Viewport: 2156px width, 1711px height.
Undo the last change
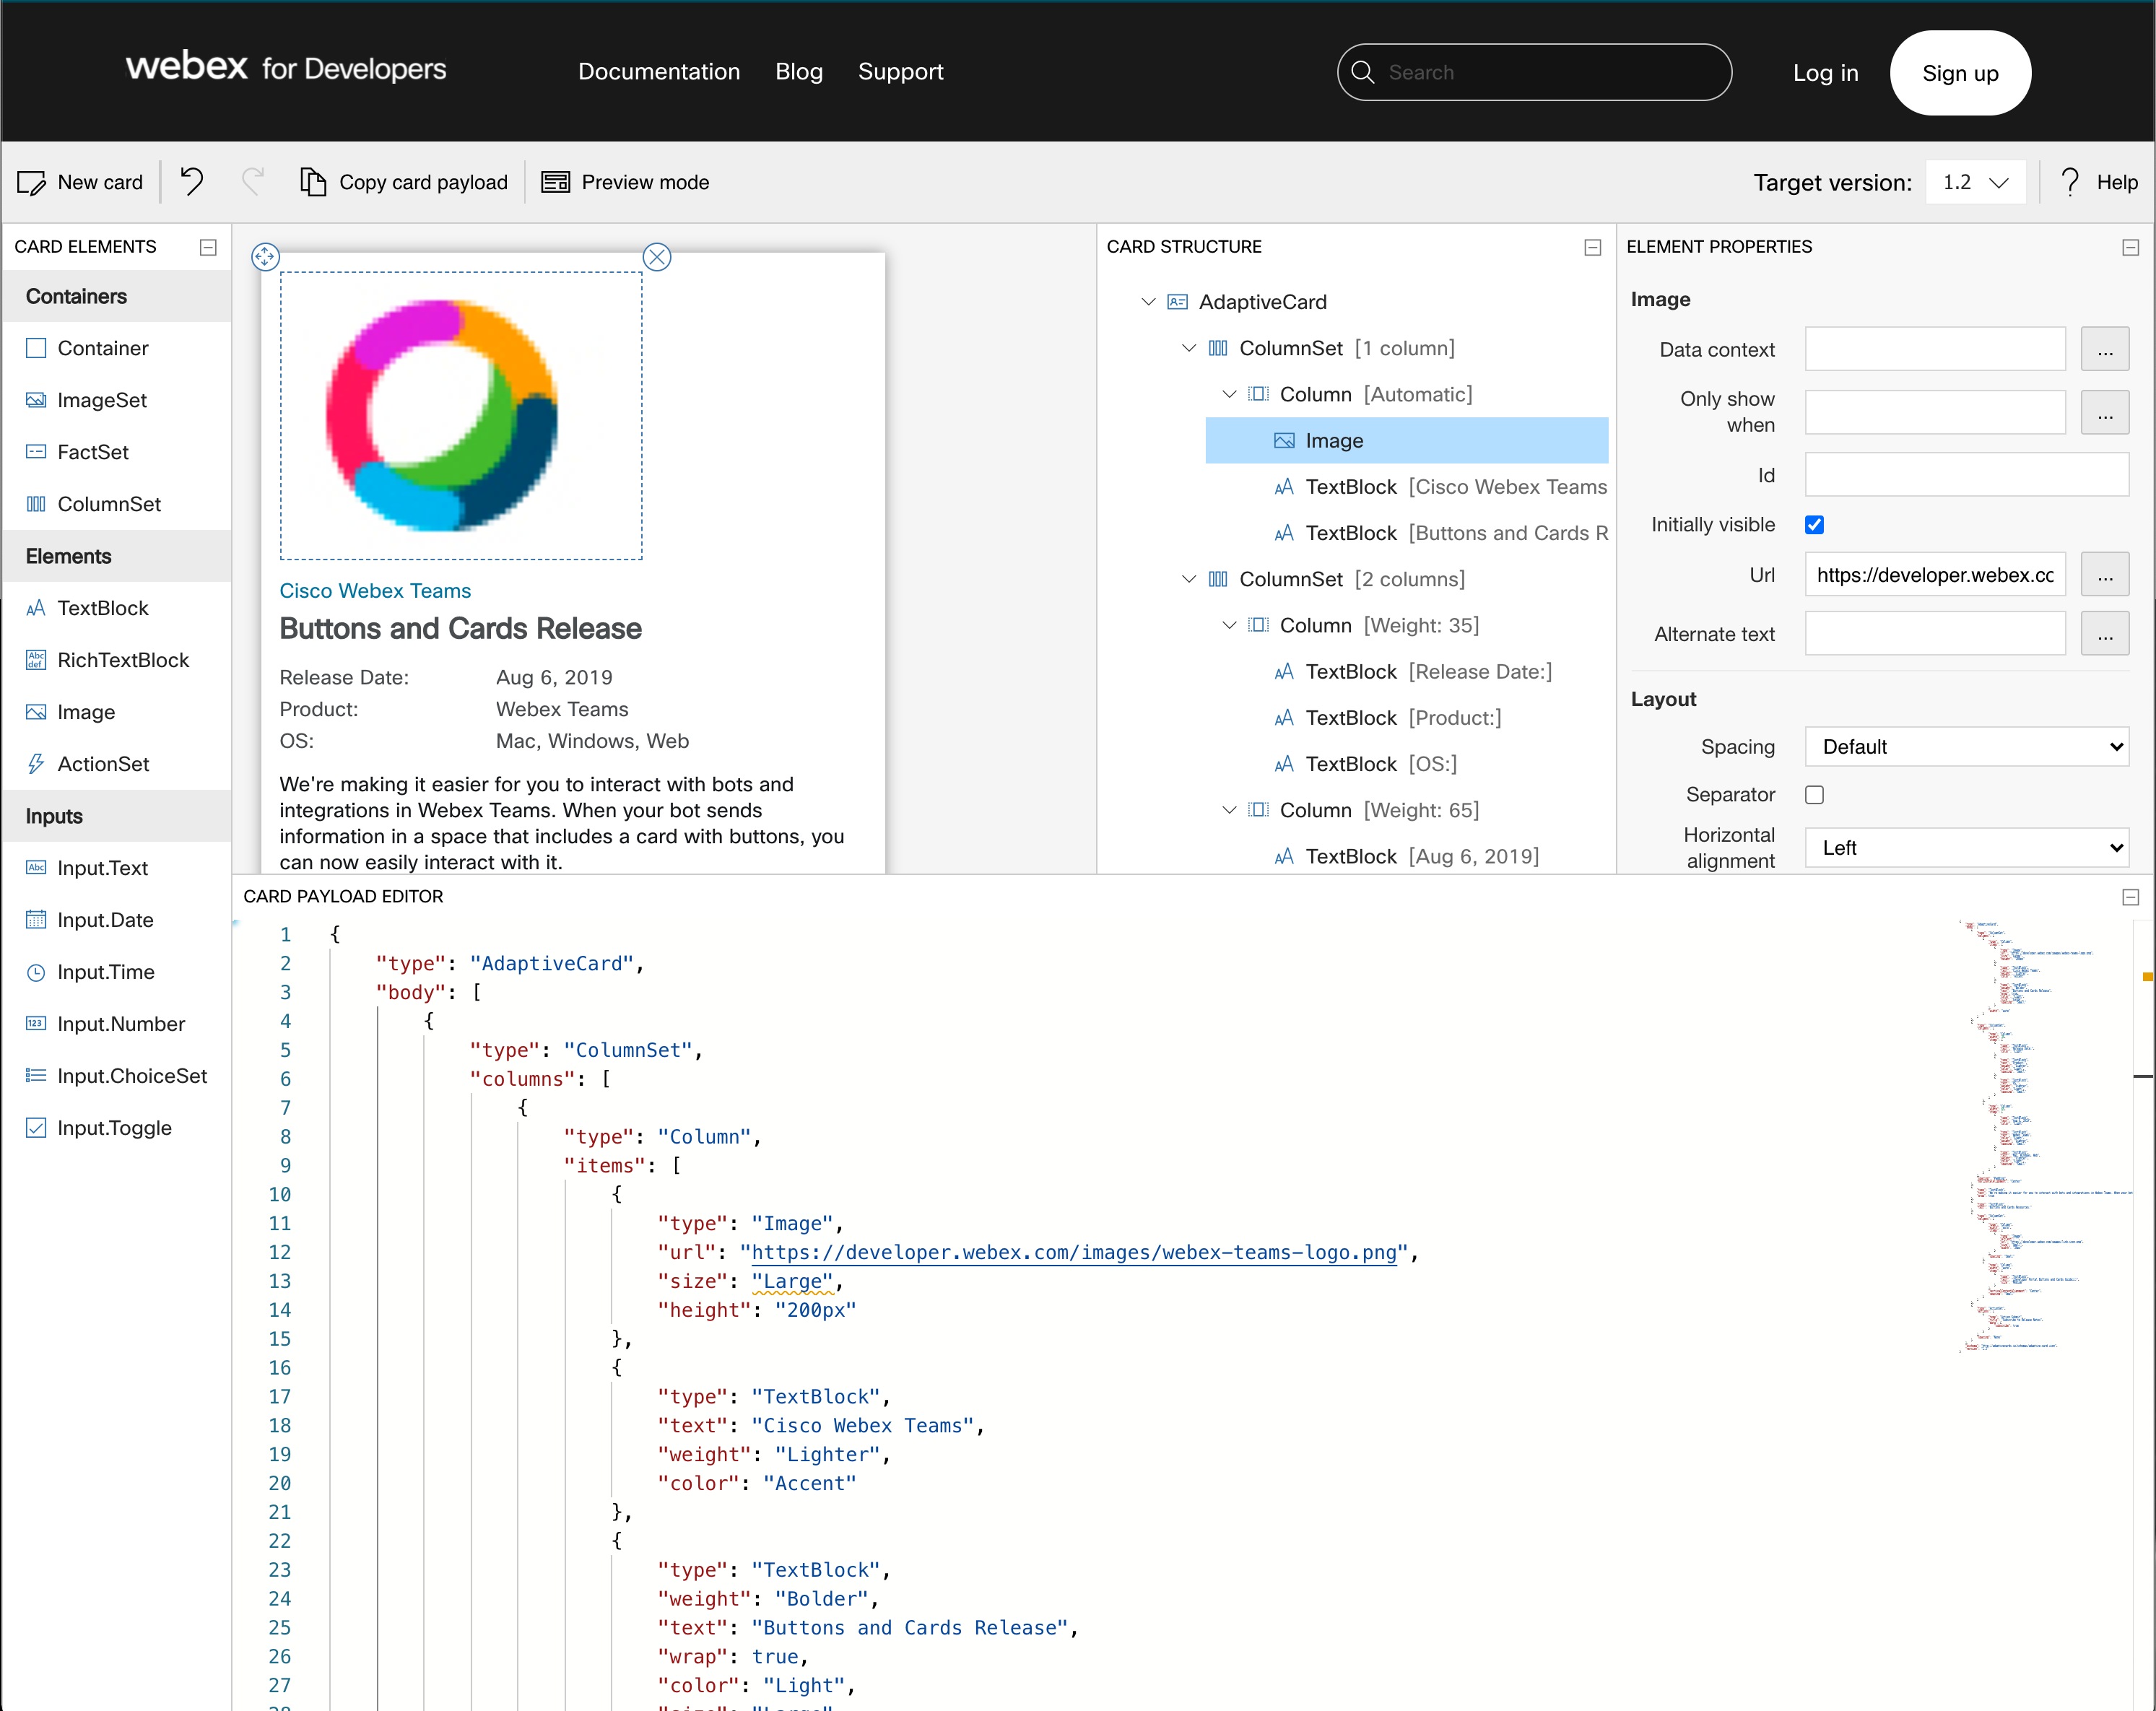pos(192,181)
